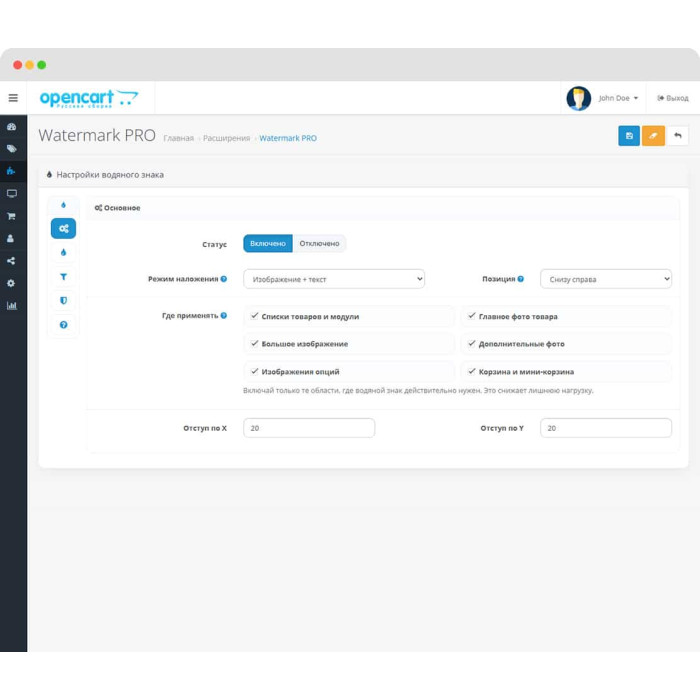Screen dimensions: 700x700
Task: Select the text settings T tab icon
Action: click(x=63, y=277)
